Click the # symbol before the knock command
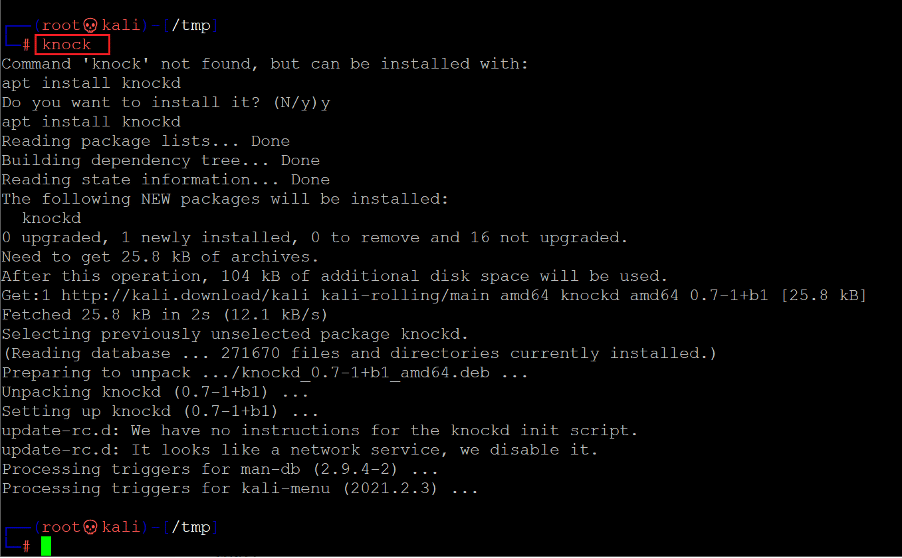The width and height of the screenshot is (902, 558). 26,44
